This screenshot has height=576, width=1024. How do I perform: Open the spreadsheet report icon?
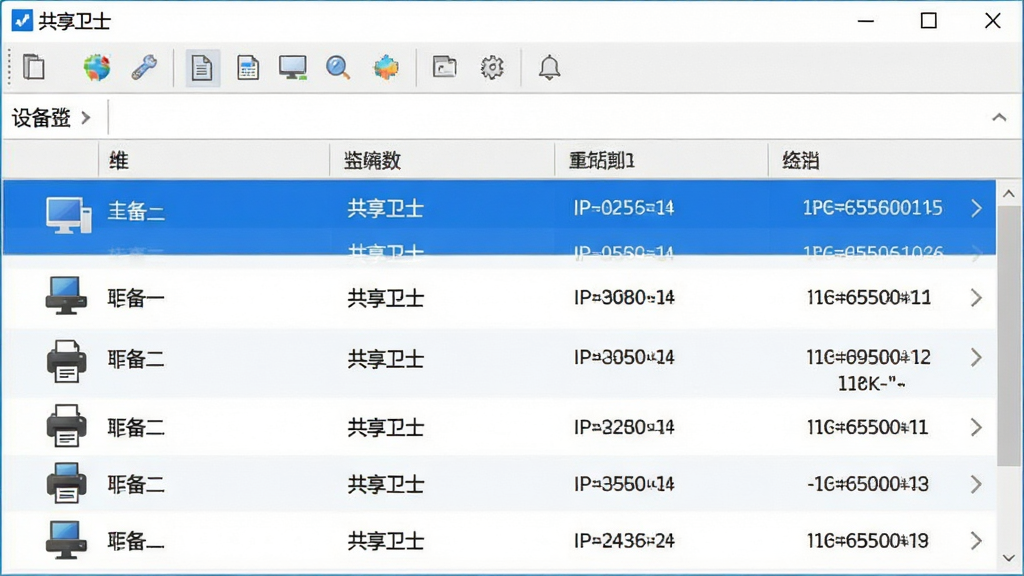tap(248, 67)
